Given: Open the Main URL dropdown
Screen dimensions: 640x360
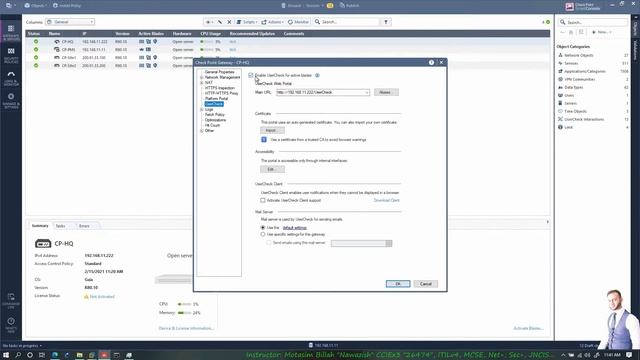Looking at the screenshot, I should [x=367, y=93].
